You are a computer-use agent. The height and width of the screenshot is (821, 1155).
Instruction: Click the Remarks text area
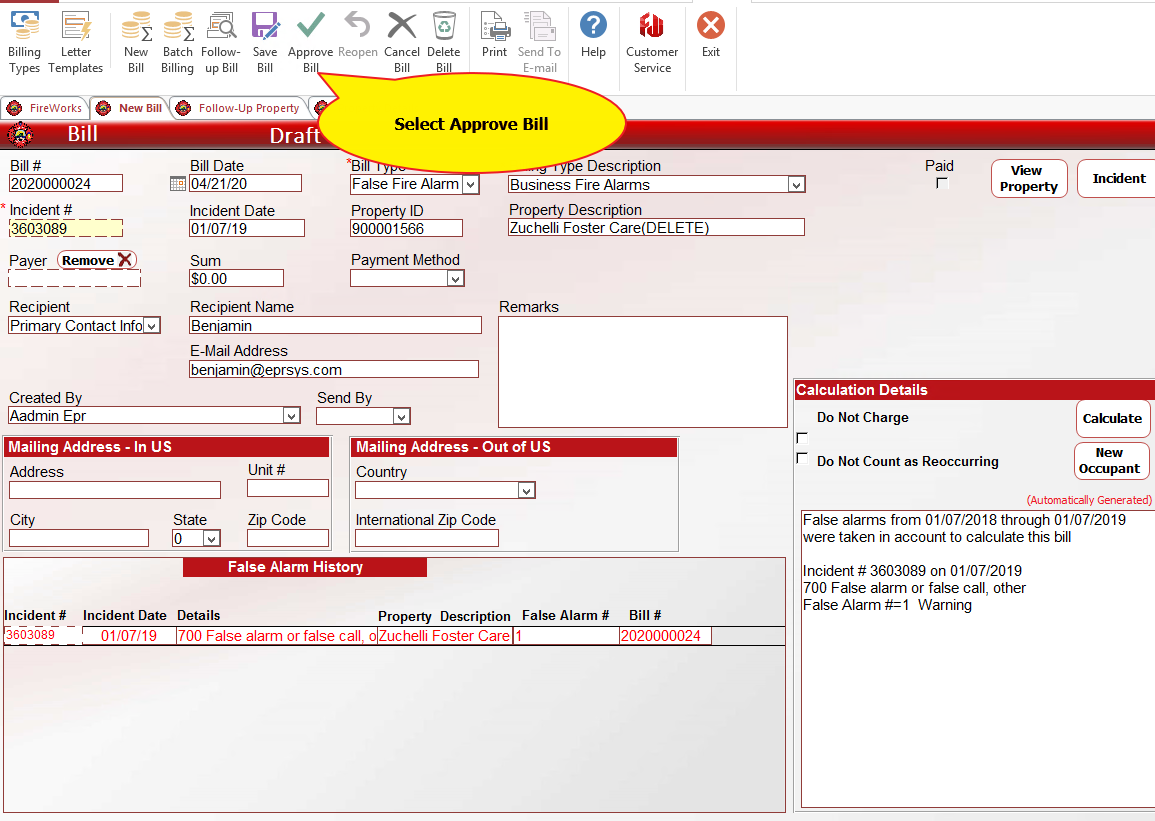[643, 372]
